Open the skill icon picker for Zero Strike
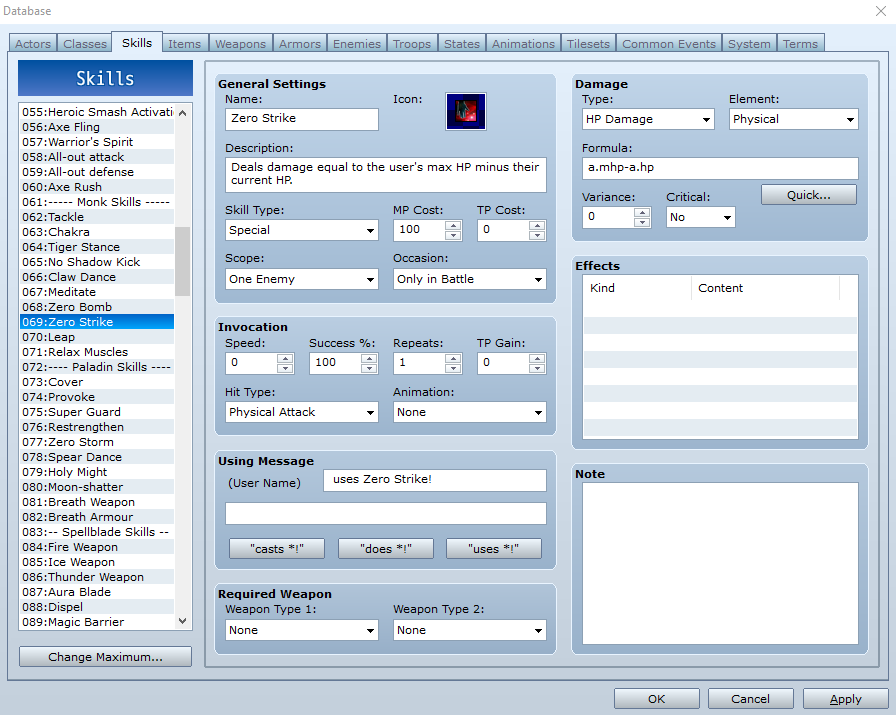 (x=466, y=111)
